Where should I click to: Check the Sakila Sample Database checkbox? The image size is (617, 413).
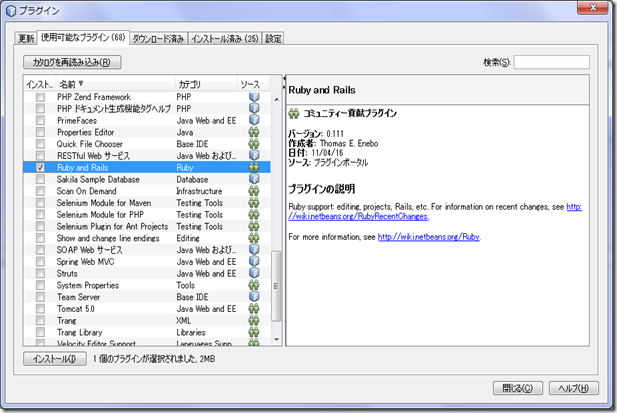[x=40, y=179]
